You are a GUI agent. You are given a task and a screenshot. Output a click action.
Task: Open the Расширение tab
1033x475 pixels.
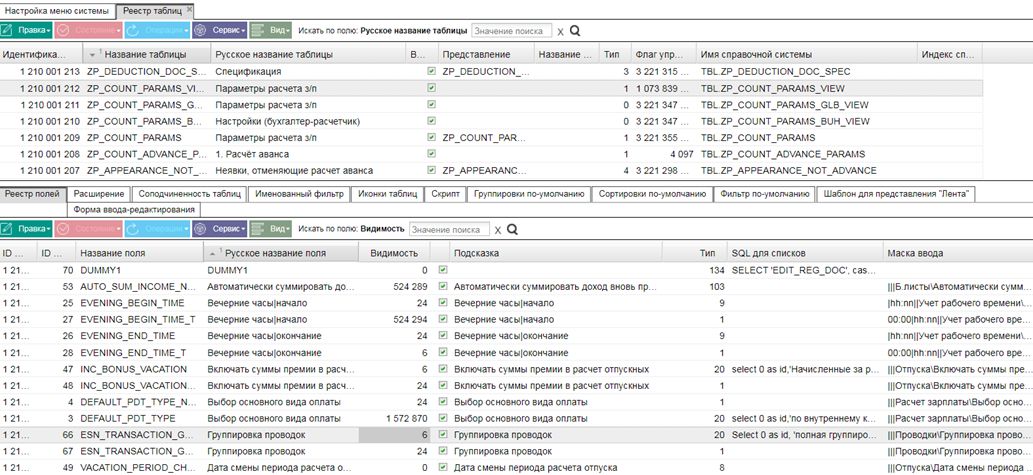coord(99,194)
